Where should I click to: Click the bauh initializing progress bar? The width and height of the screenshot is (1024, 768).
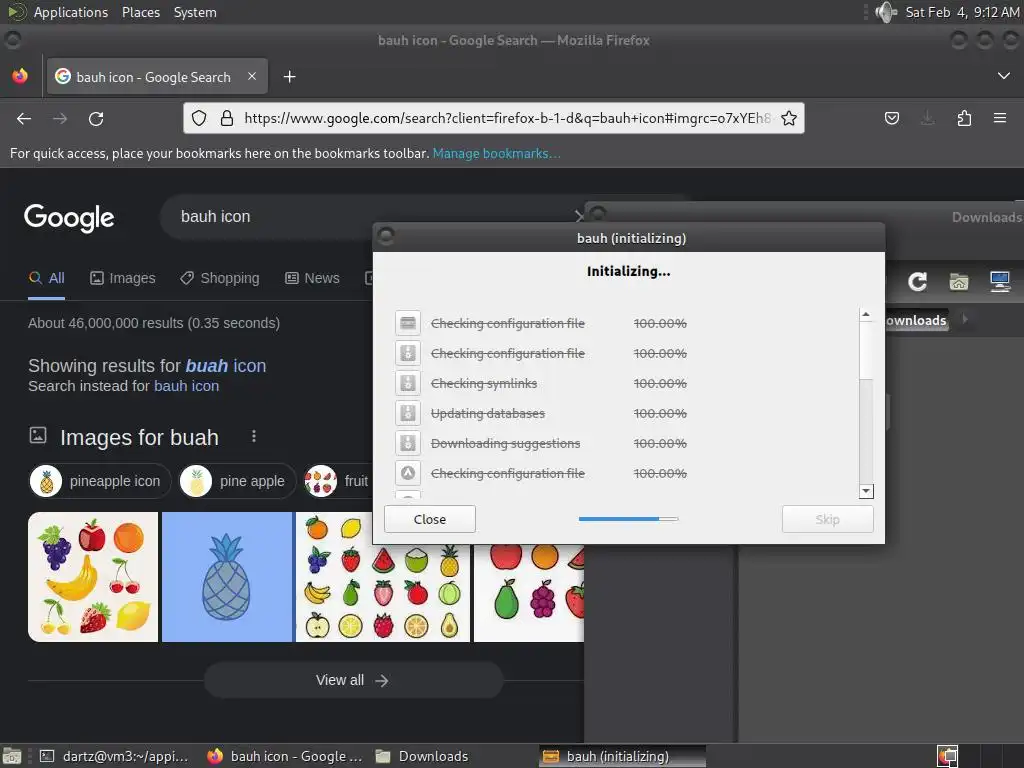[x=628, y=519]
